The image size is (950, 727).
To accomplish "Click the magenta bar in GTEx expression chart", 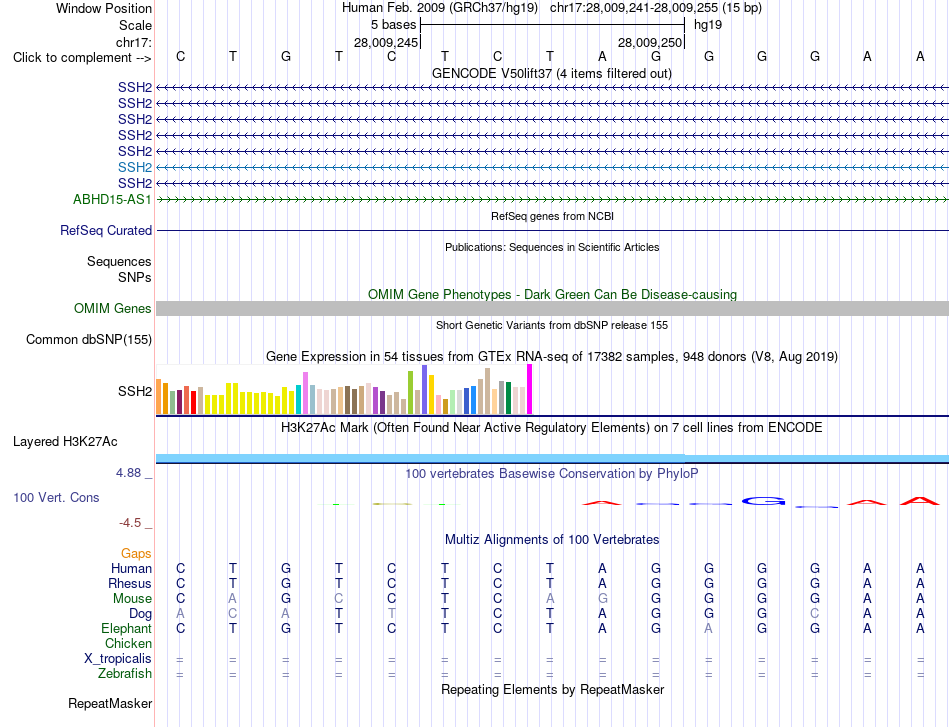I will (x=530, y=389).
